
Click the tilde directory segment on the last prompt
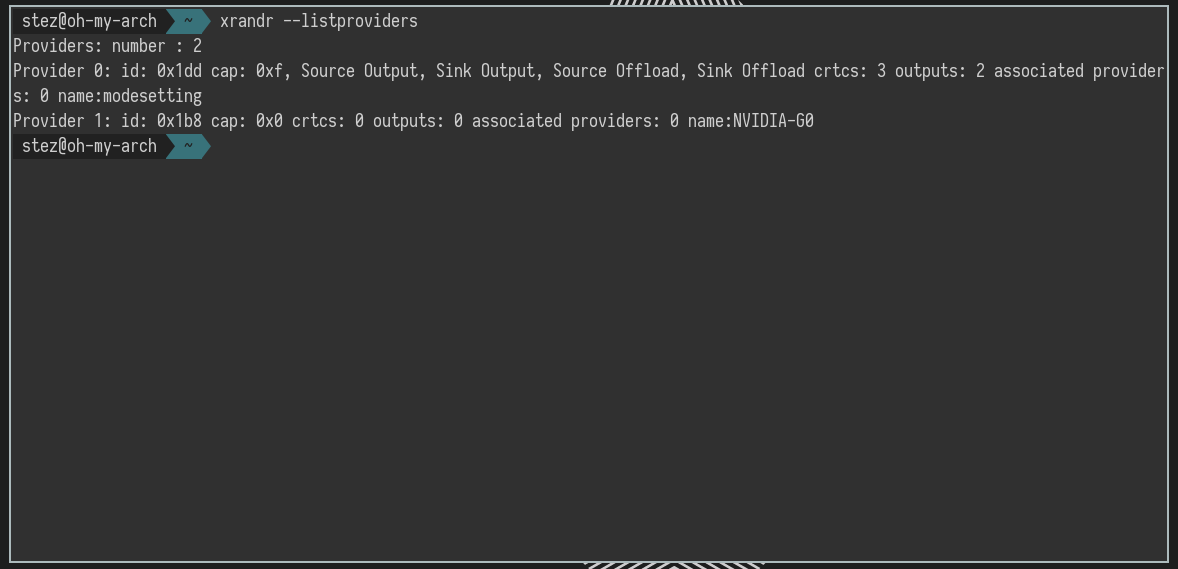click(187, 146)
